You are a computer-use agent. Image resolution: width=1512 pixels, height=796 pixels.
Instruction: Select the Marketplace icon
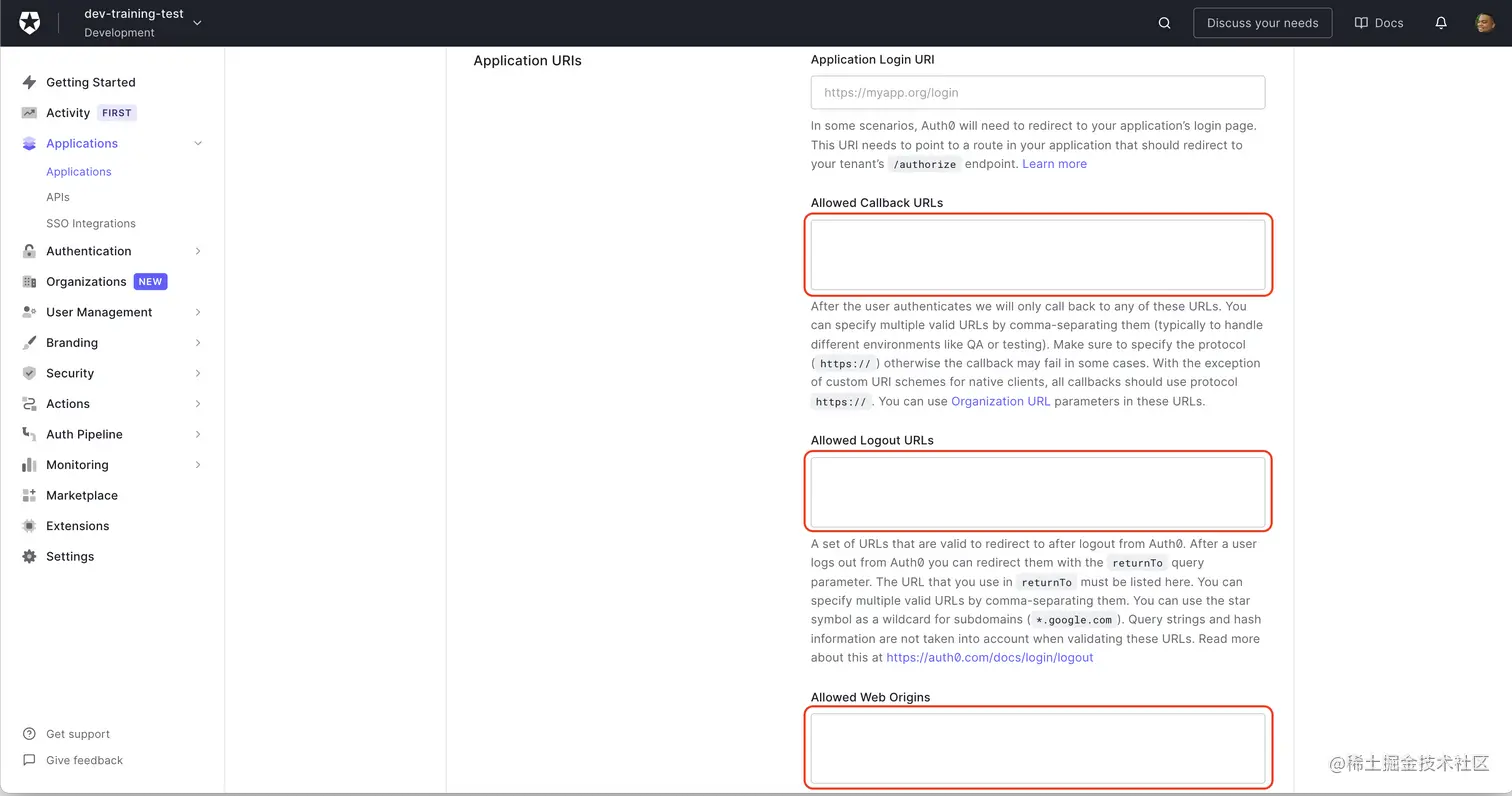pyautogui.click(x=28, y=495)
